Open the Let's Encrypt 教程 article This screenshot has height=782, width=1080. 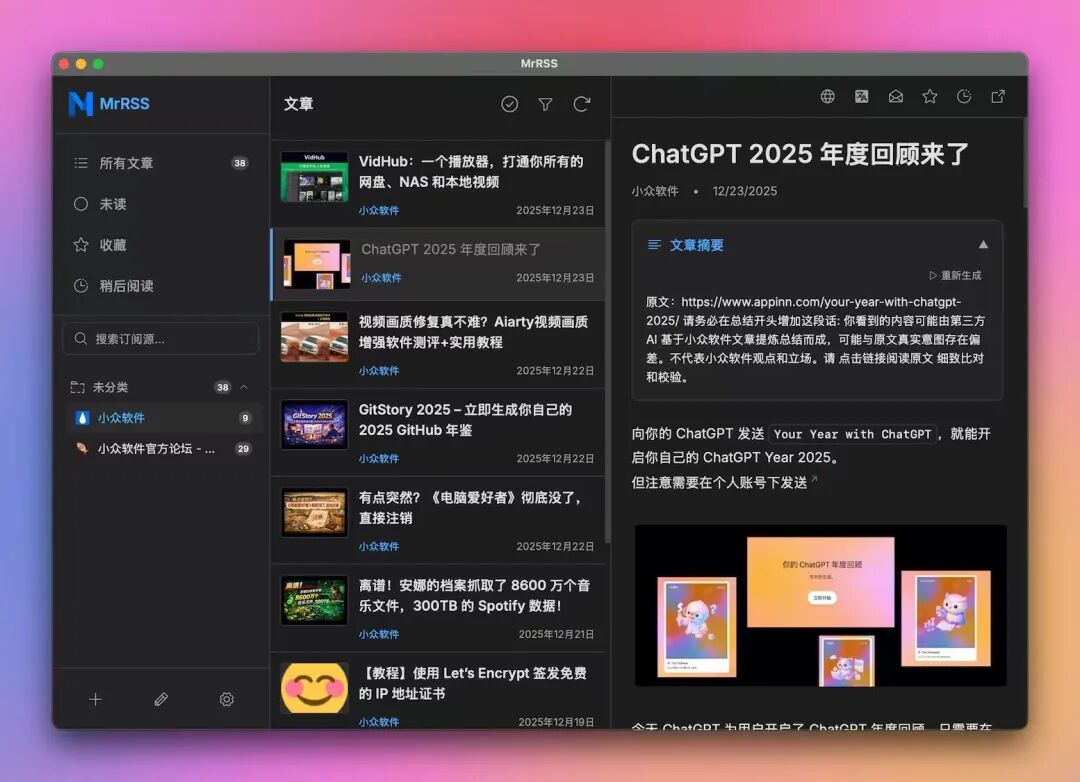(x=438, y=691)
